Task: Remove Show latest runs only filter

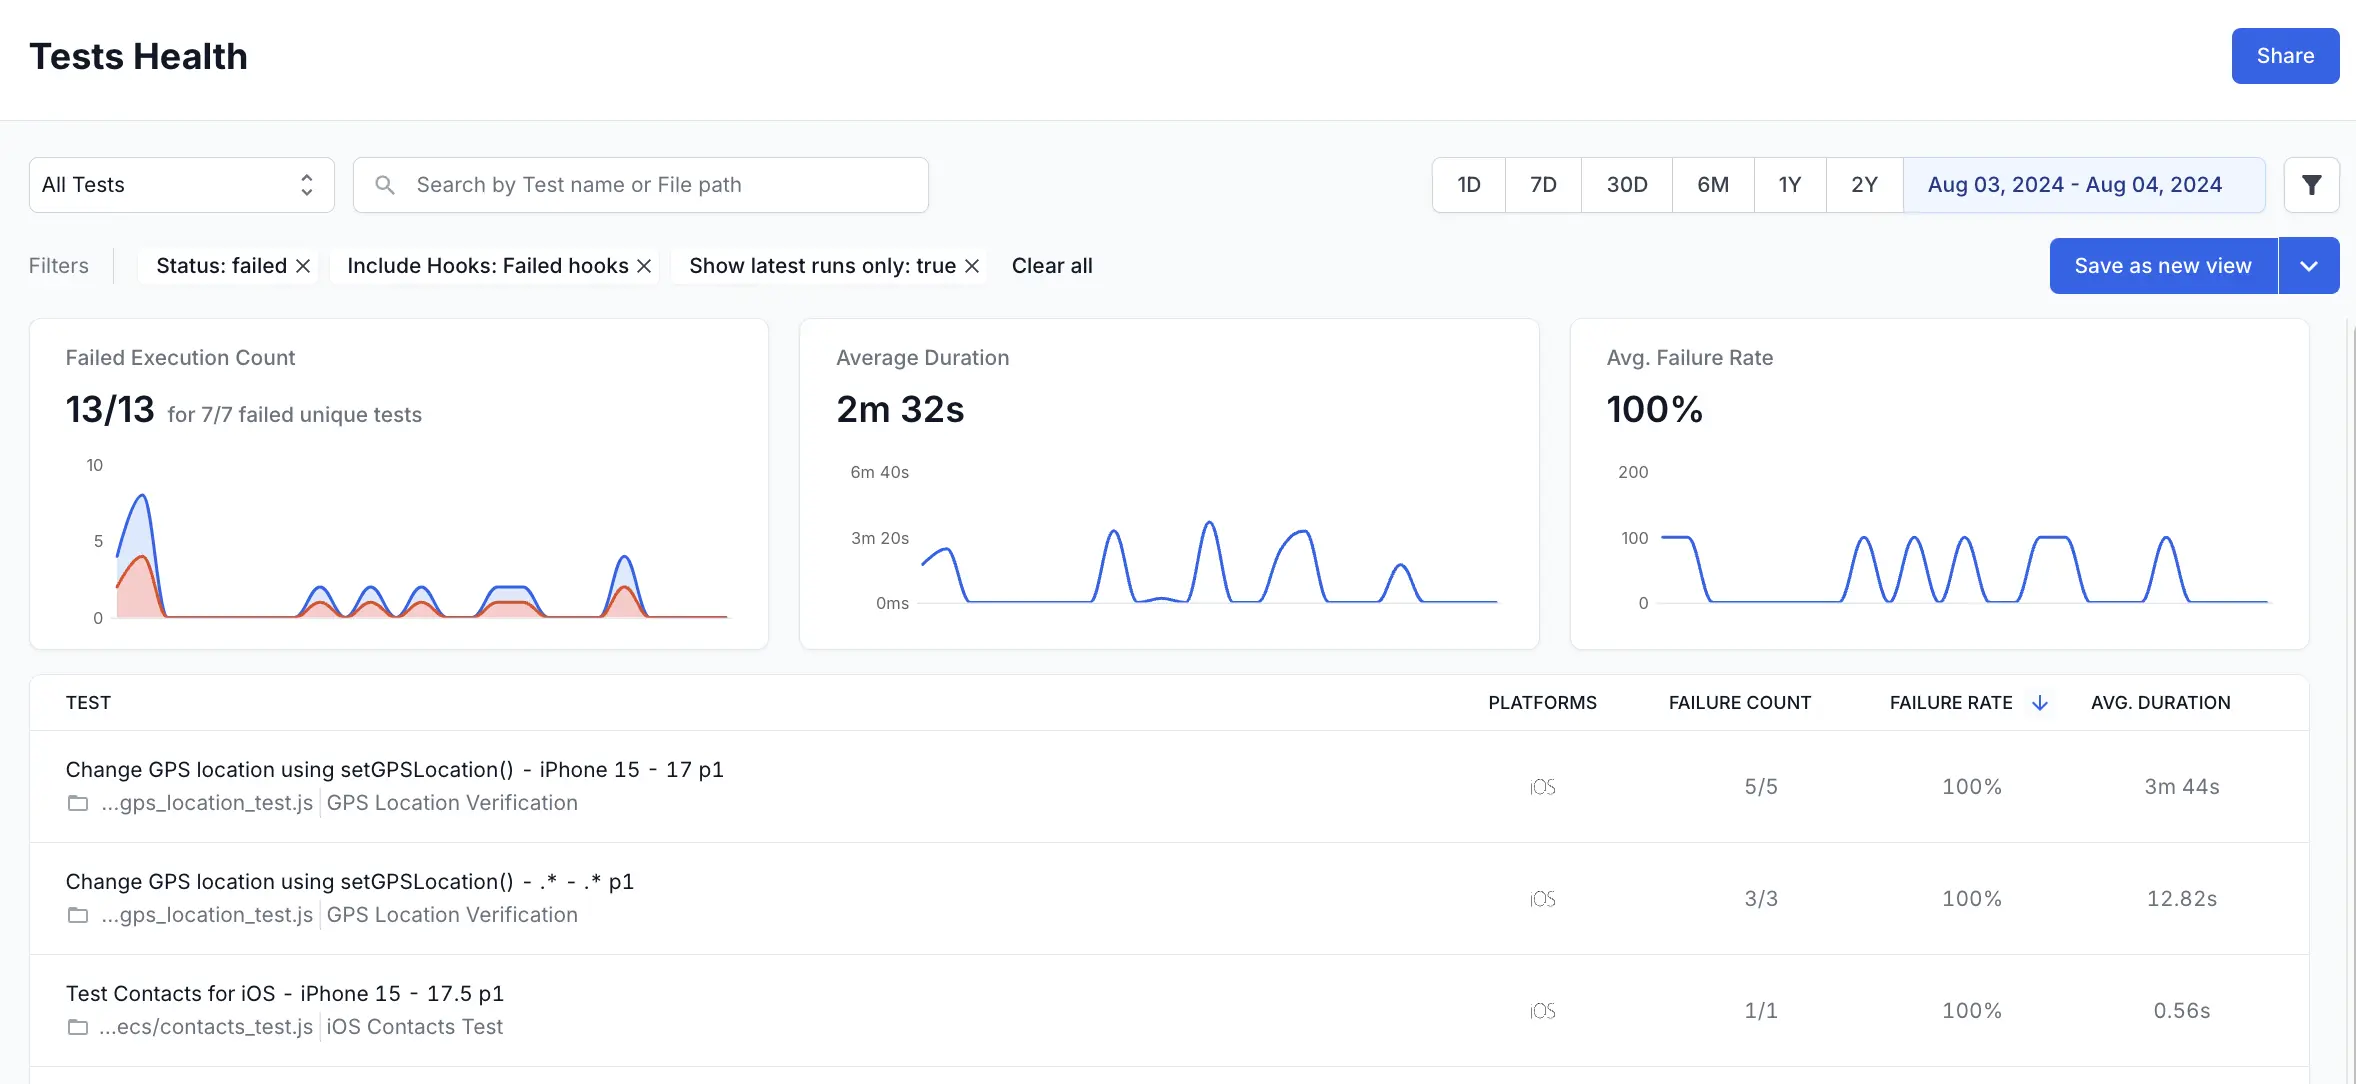Action: point(971,266)
